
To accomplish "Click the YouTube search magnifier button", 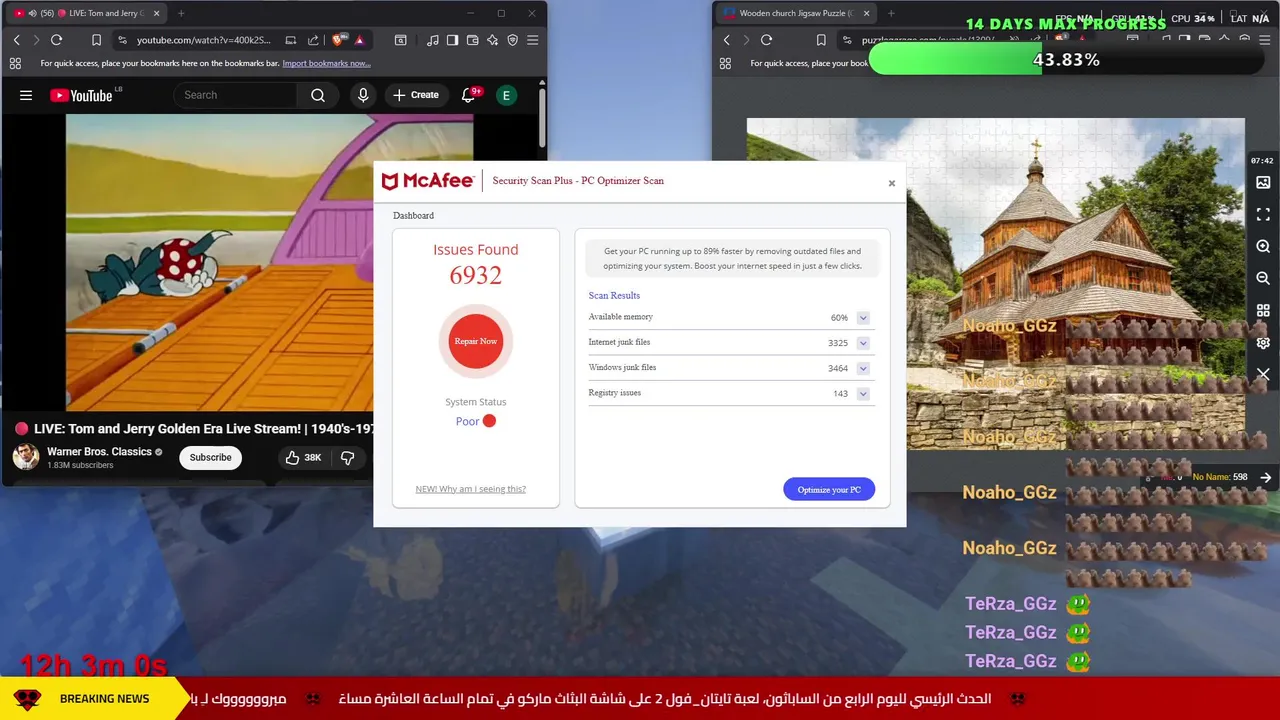I will [318, 95].
